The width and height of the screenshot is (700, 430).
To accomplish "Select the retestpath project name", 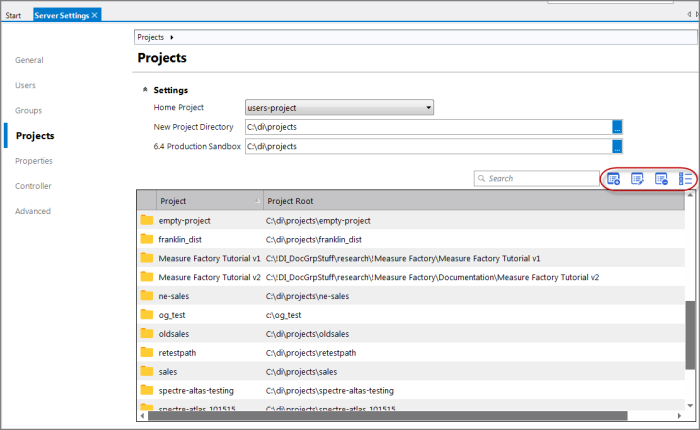I will tap(177, 353).
